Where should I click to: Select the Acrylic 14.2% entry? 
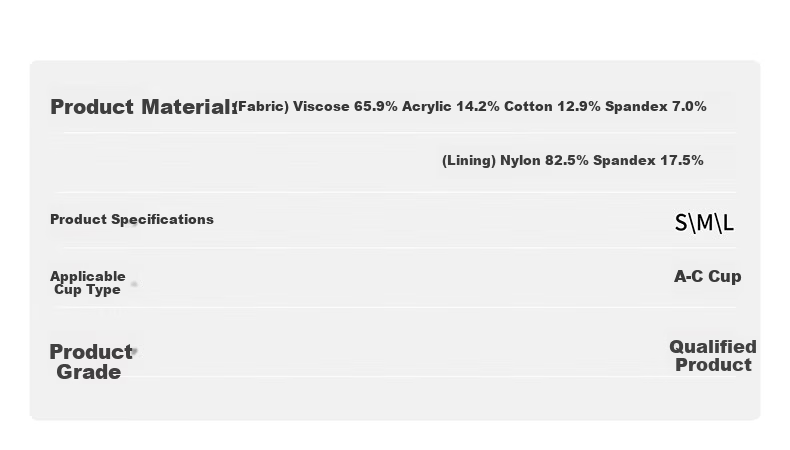(450, 106)
